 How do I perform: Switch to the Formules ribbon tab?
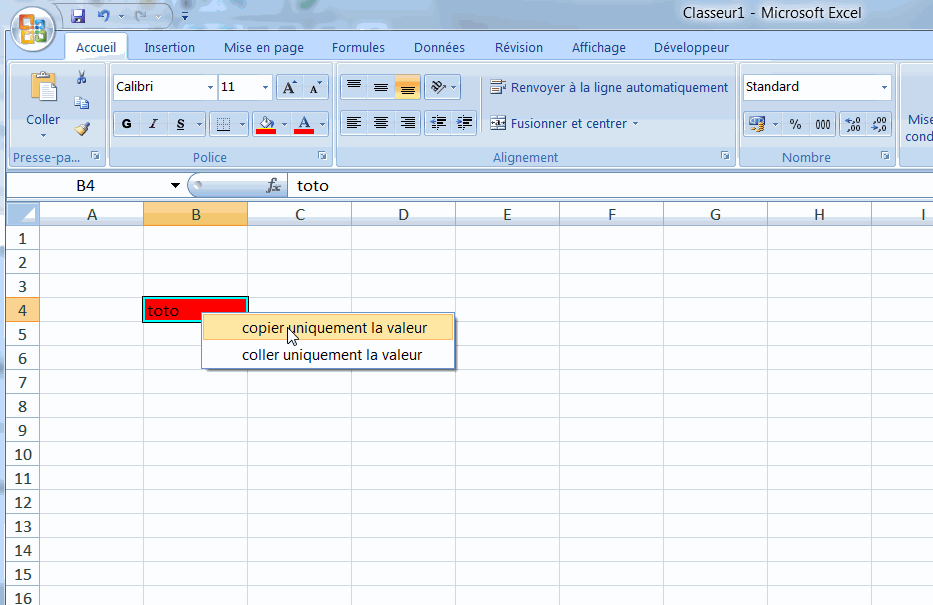tap(358, 47)
